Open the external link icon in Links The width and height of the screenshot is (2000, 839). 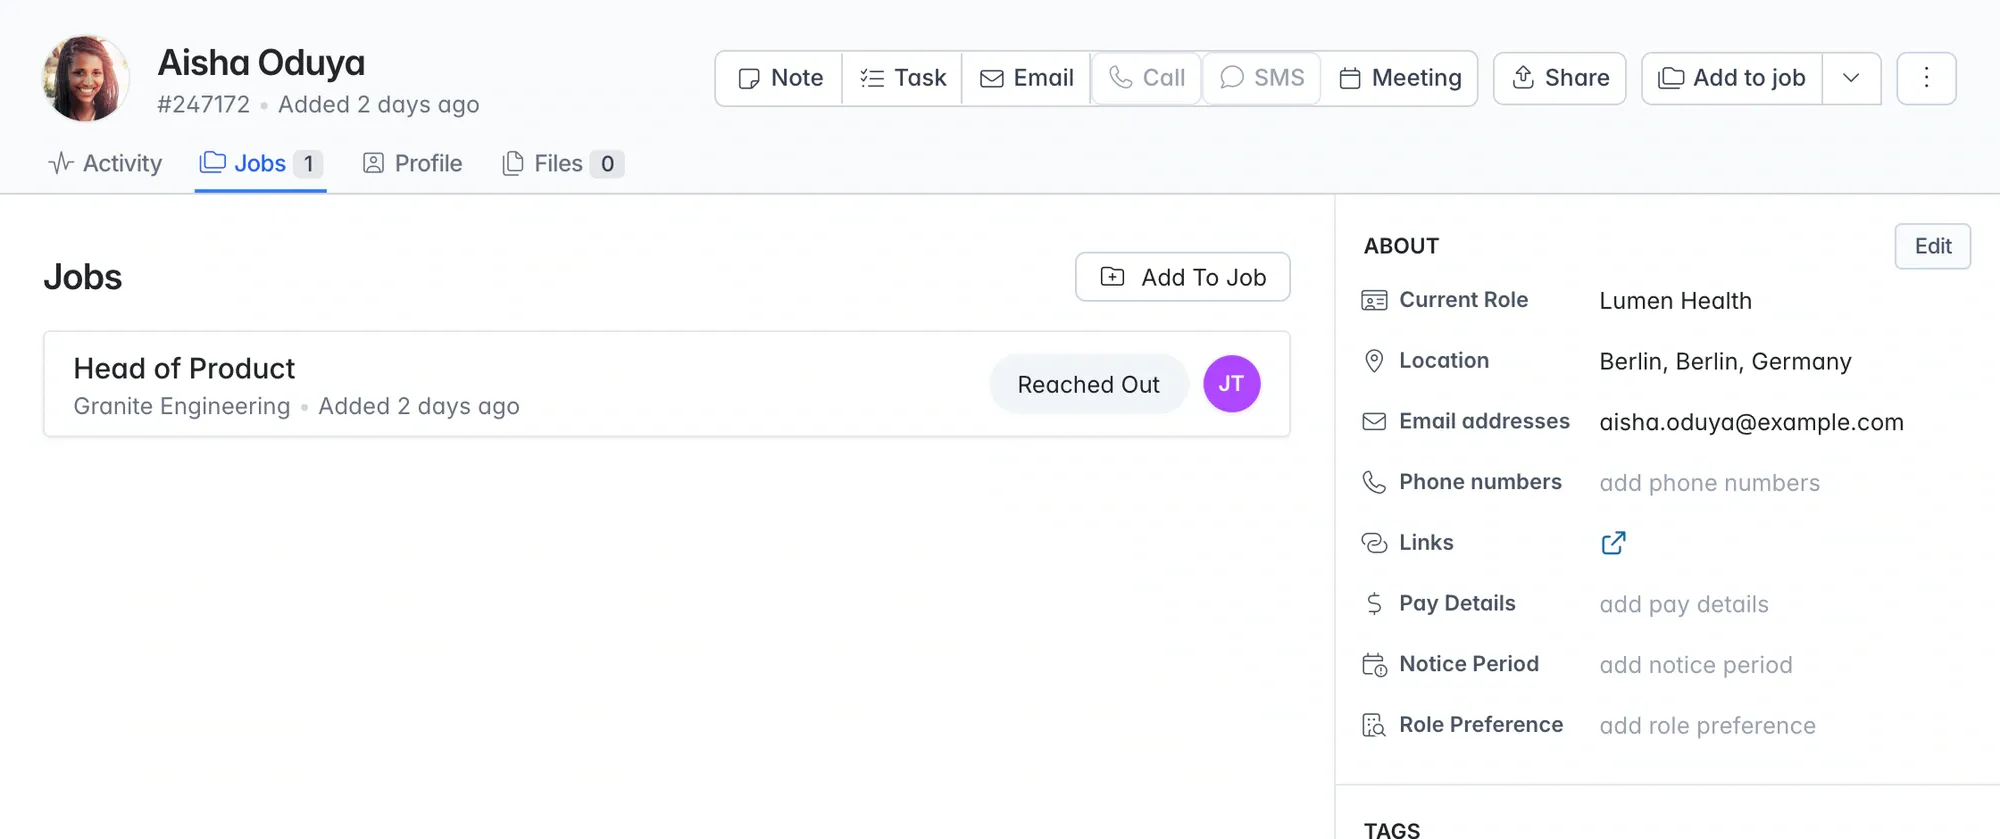pyautogui.click(x=1613, y=543)
